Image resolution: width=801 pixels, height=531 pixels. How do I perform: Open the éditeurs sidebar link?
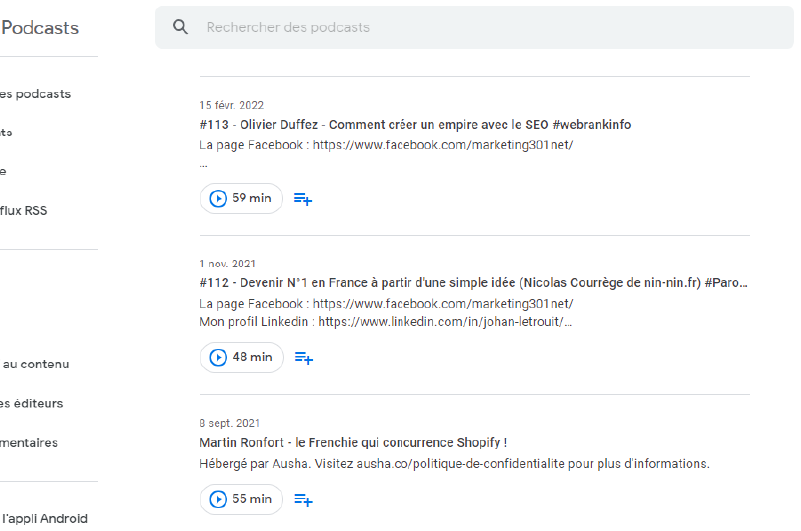[x=32, y=404]
